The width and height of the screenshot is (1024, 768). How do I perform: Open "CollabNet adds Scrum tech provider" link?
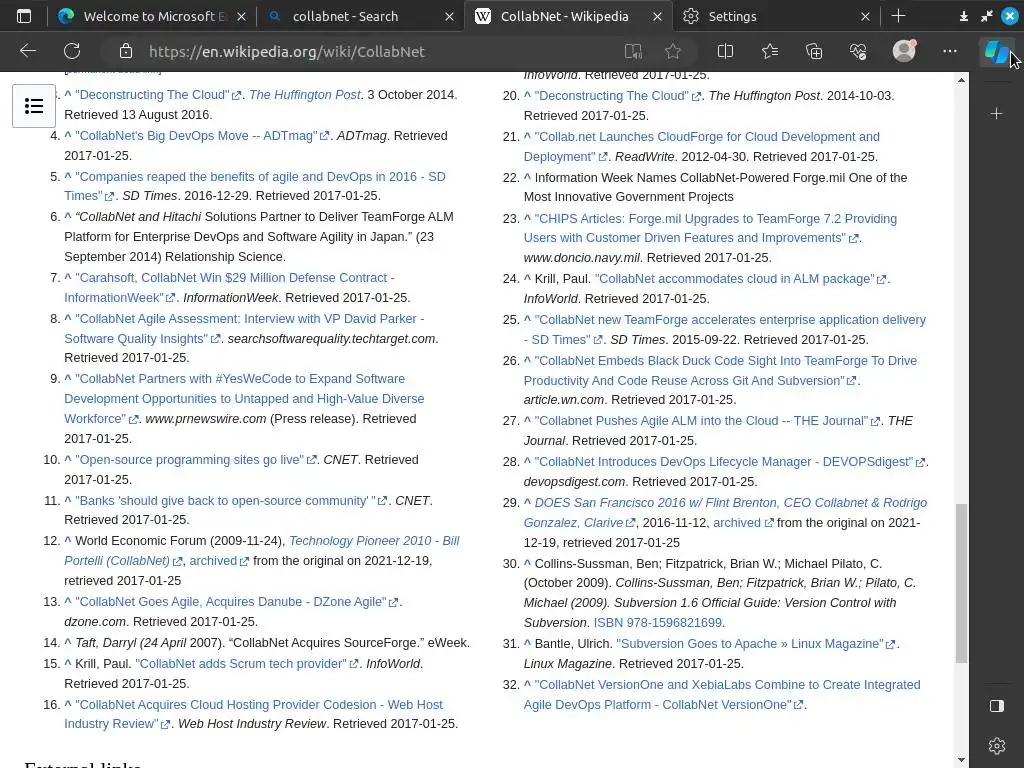coord(240,664)
